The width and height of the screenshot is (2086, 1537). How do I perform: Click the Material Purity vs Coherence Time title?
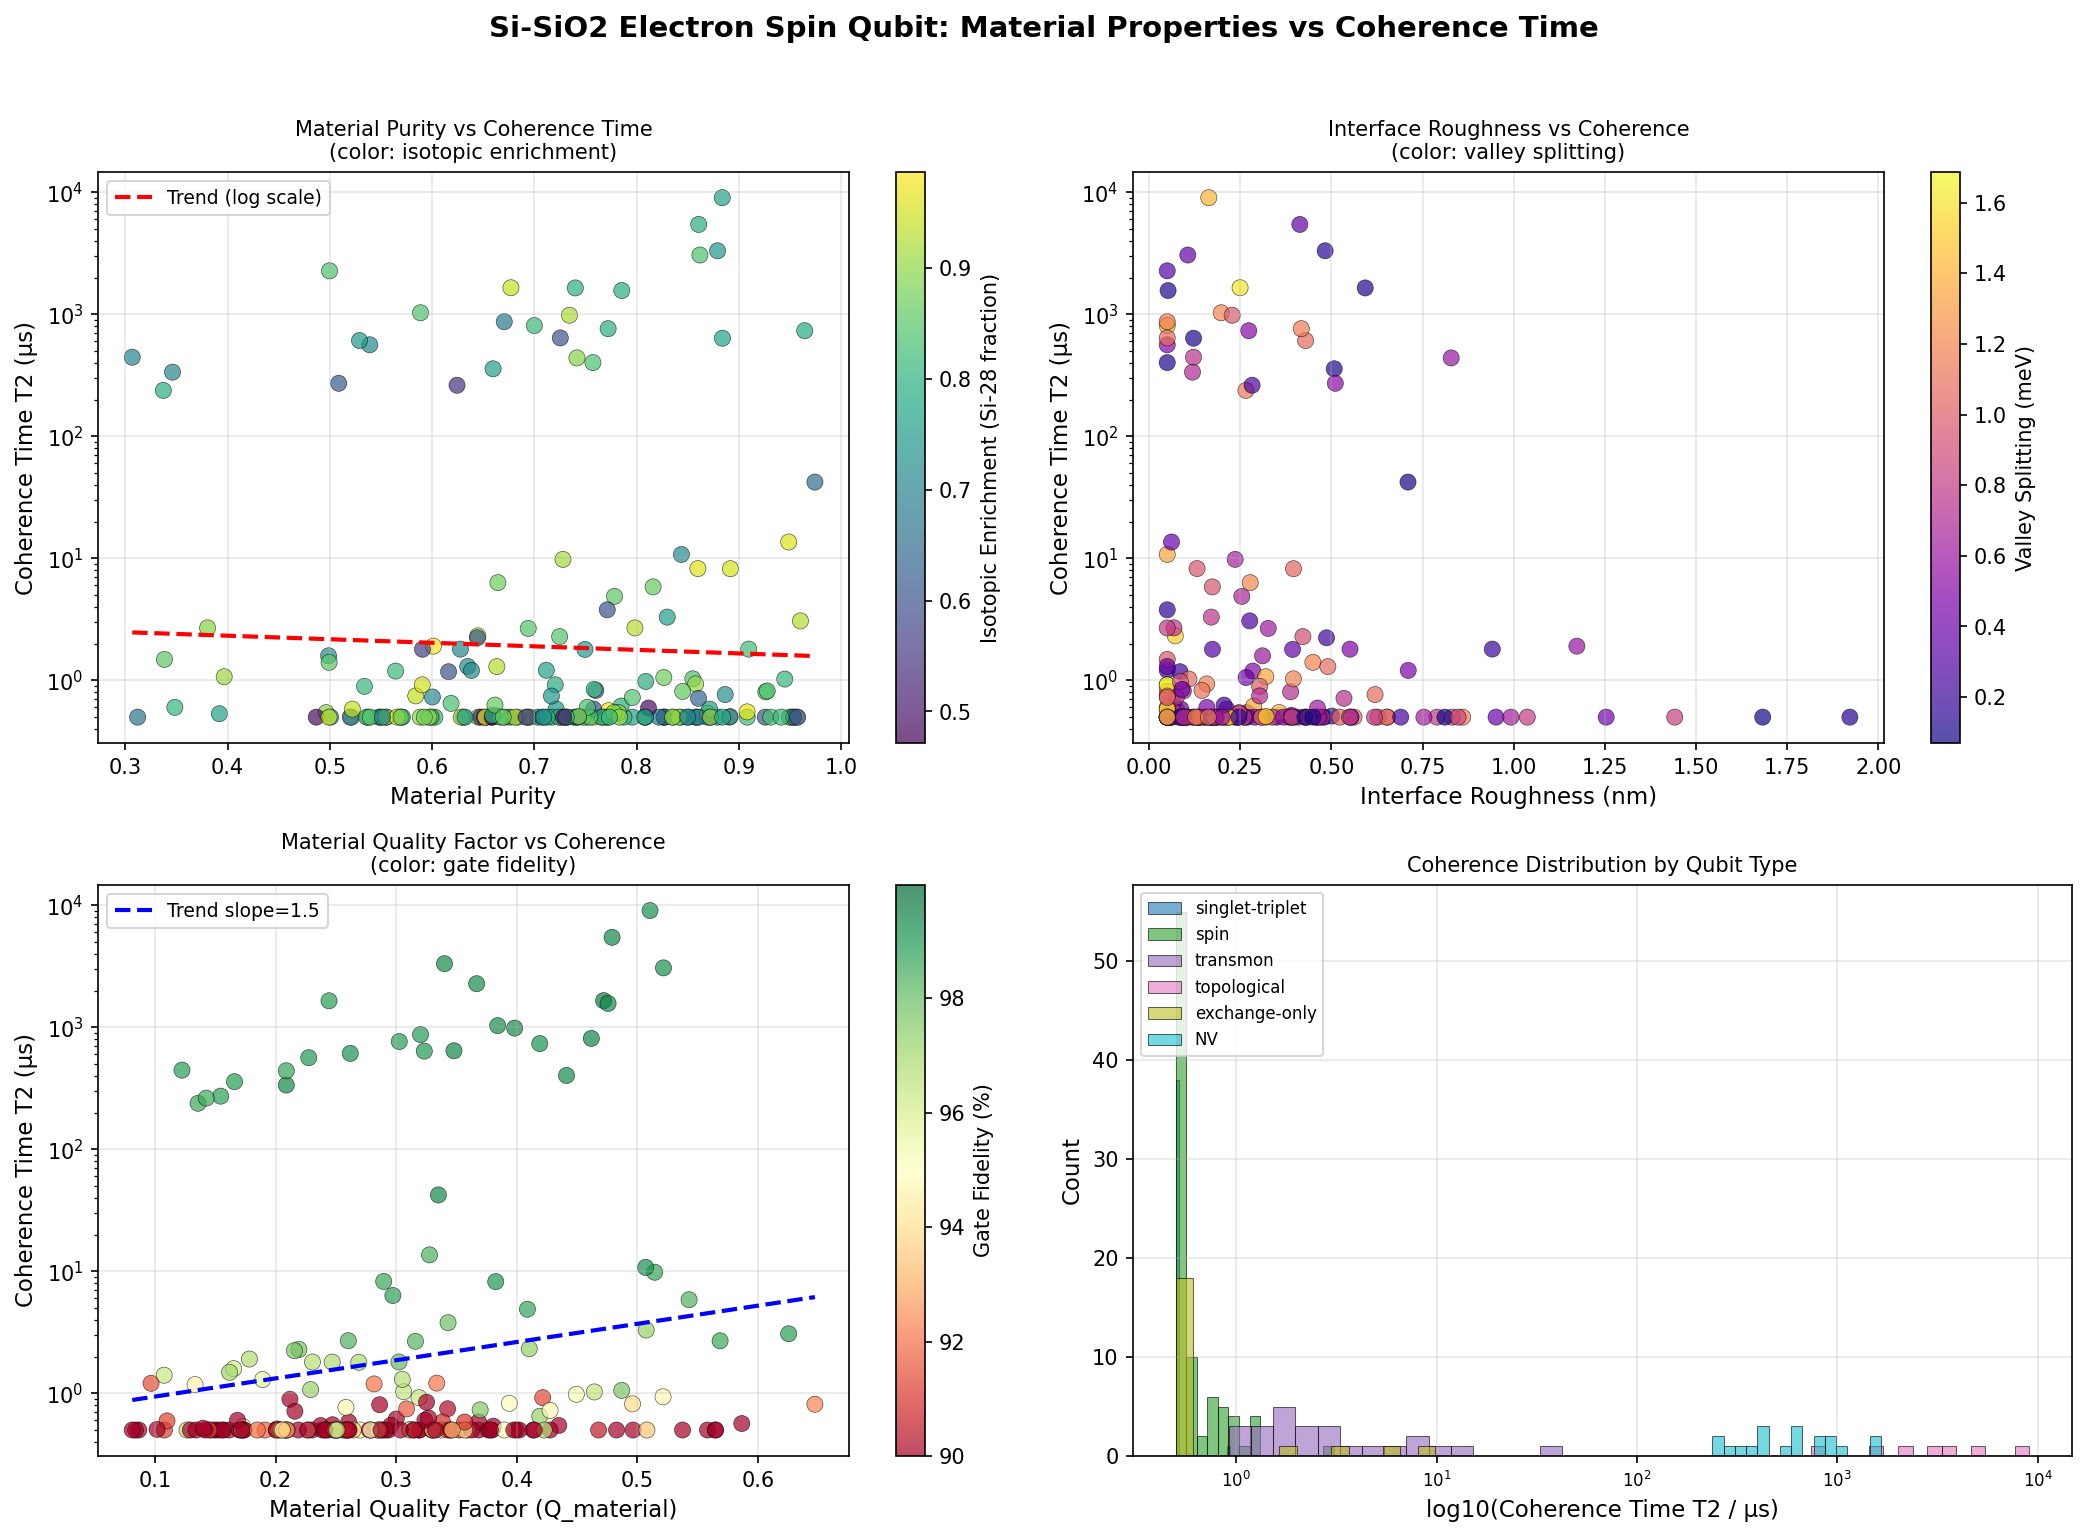(473, 129)
